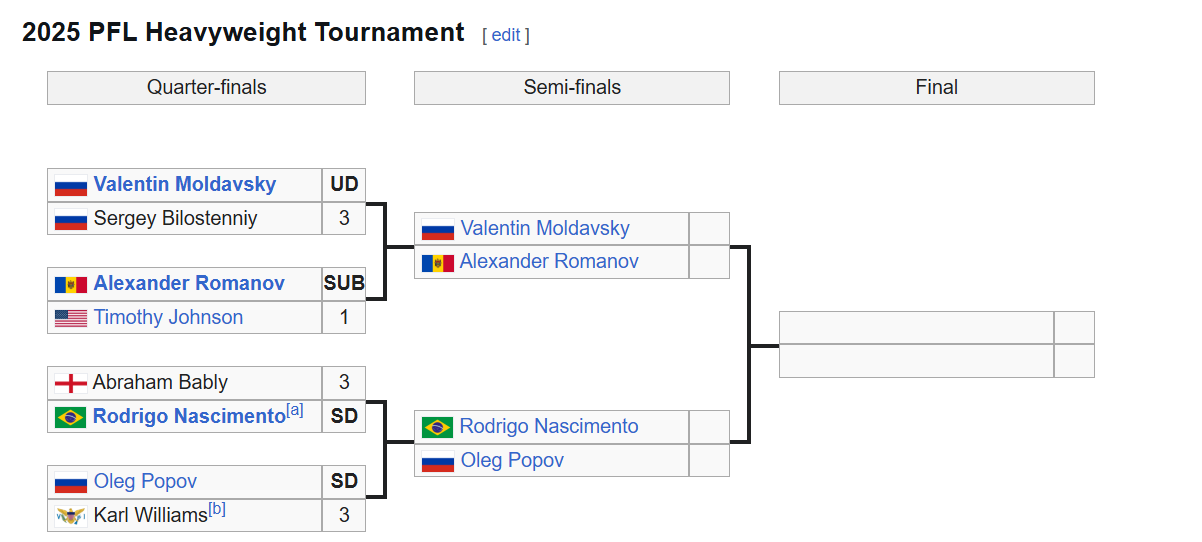Open the Oleg Popov quarter-final link

pyautogui.click(x=145, y=481)
